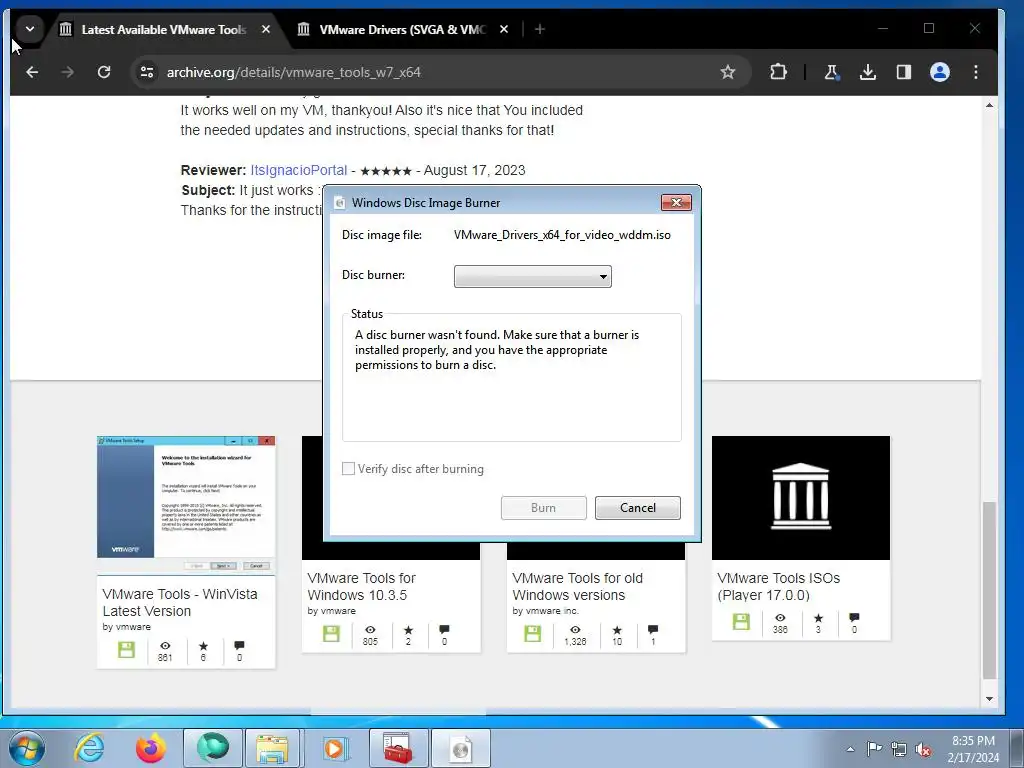This screenshot has height=768, width=1024.
Task: Open the Chrome three-dot menu
Action: tap(976, 72)
